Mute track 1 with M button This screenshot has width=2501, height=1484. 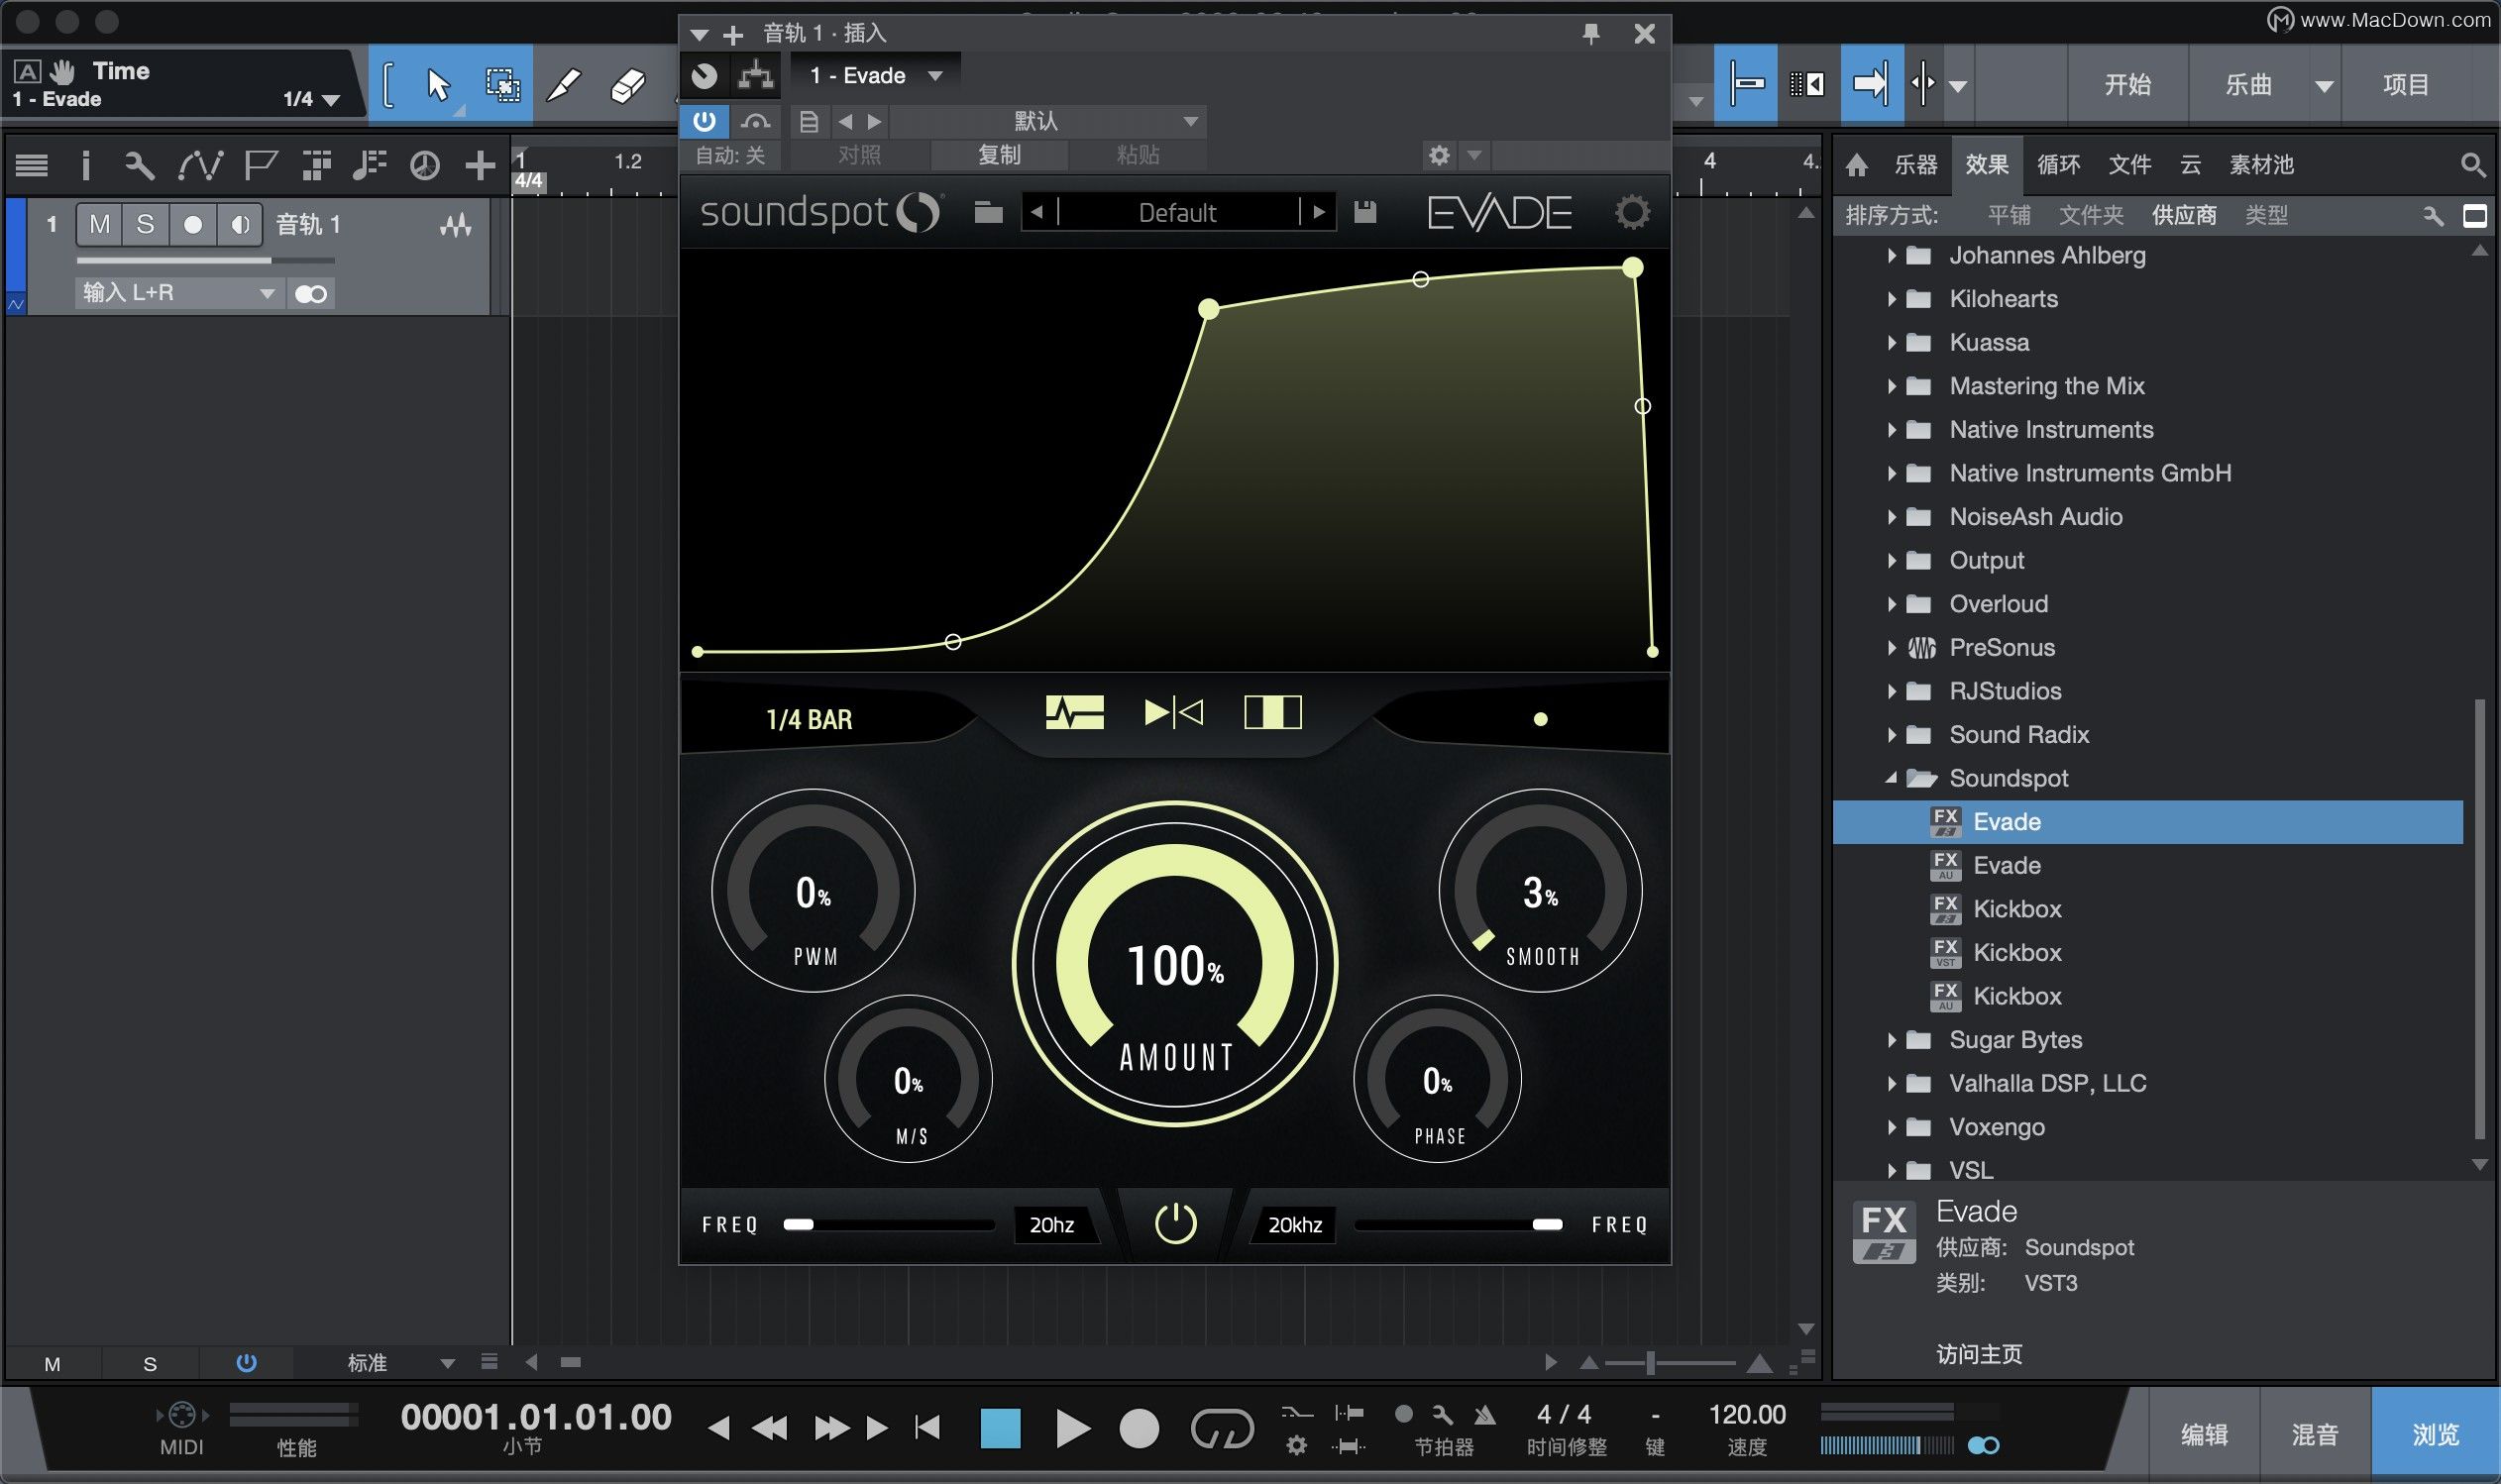(99, 224)
